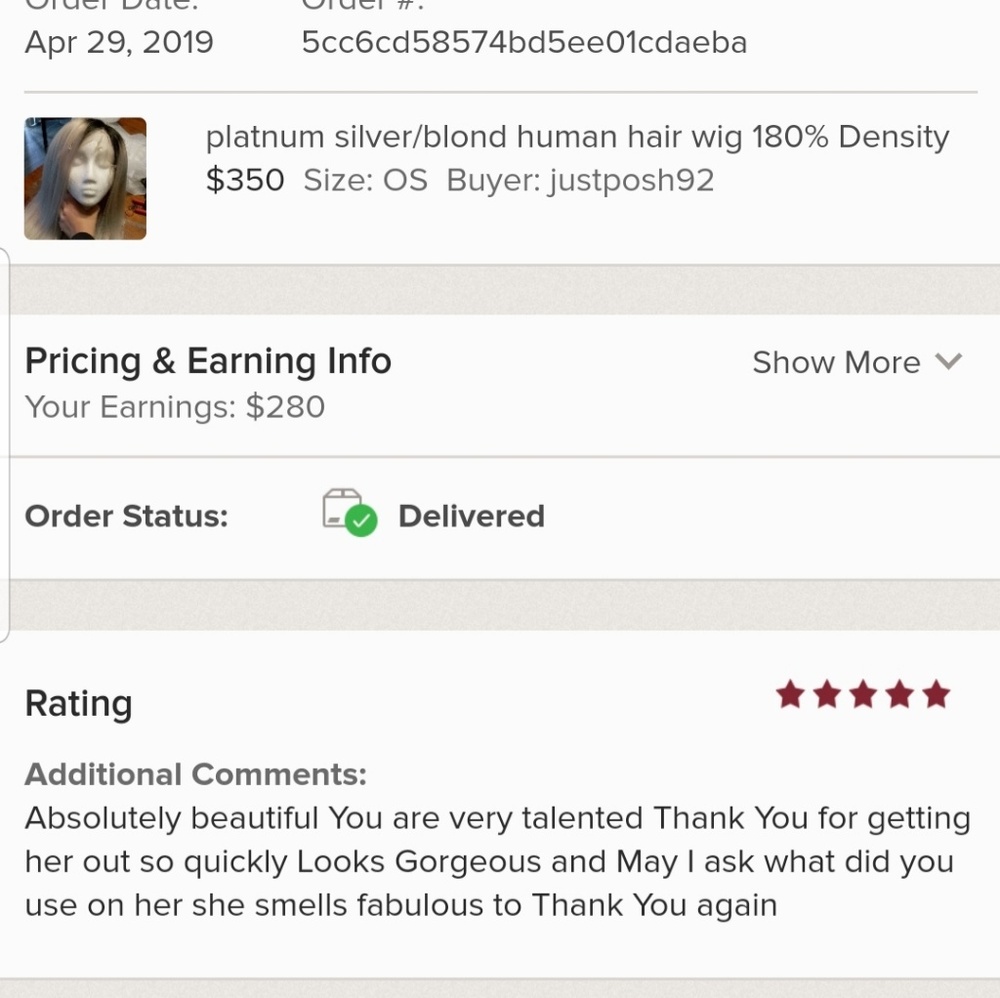The height and width of the screenshot is (998, 1000).
Task: Click the Rating section heading
Action: 78,703
